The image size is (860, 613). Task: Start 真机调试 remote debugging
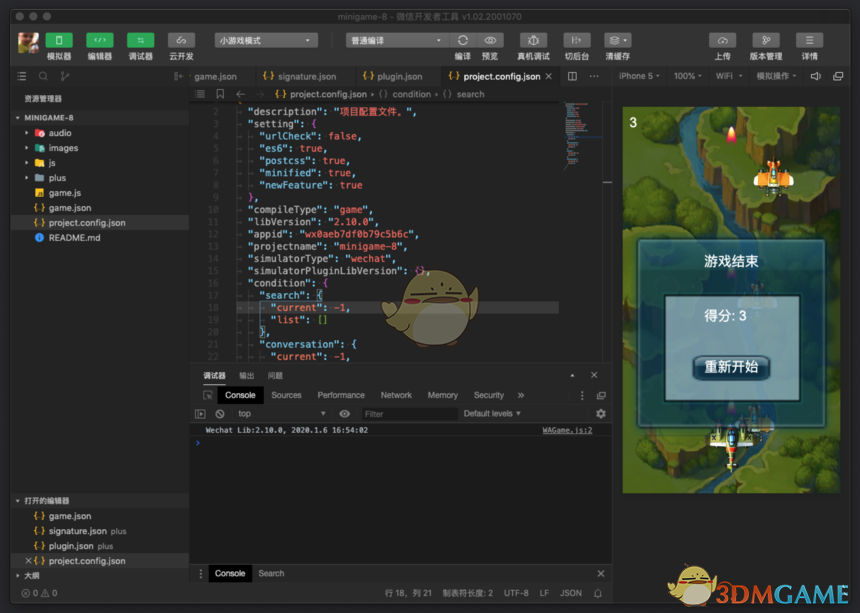coord(533,41)
